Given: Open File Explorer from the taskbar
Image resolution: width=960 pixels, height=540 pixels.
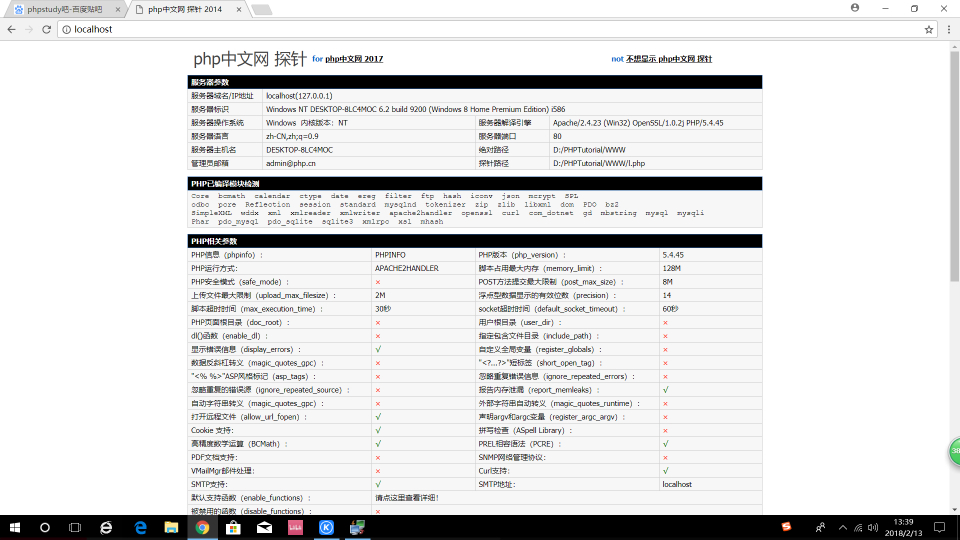Looking at the screenshot, I should click(171, 527).
